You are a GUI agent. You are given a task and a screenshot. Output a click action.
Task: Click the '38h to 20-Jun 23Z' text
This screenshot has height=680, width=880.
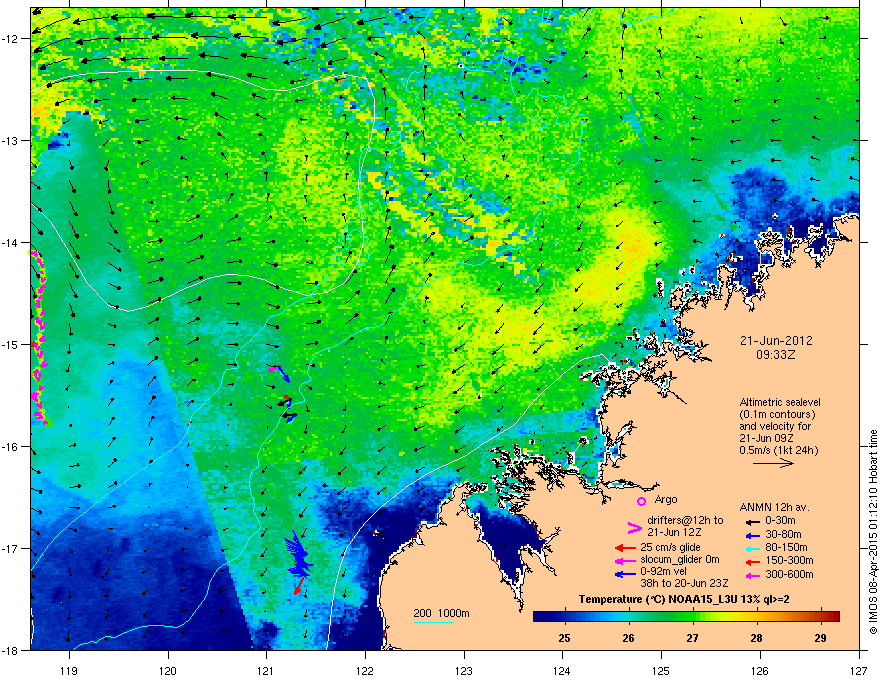pyautogui.click(x=684, y=583)
